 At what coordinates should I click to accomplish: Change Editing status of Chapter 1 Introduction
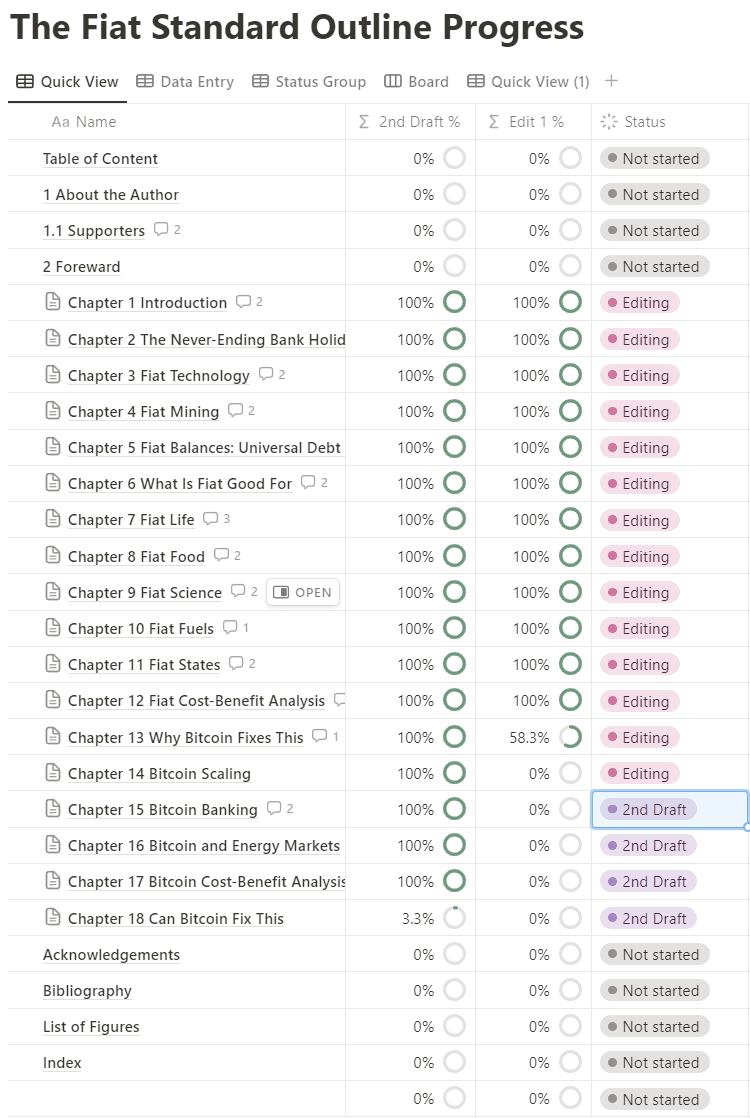639,303
